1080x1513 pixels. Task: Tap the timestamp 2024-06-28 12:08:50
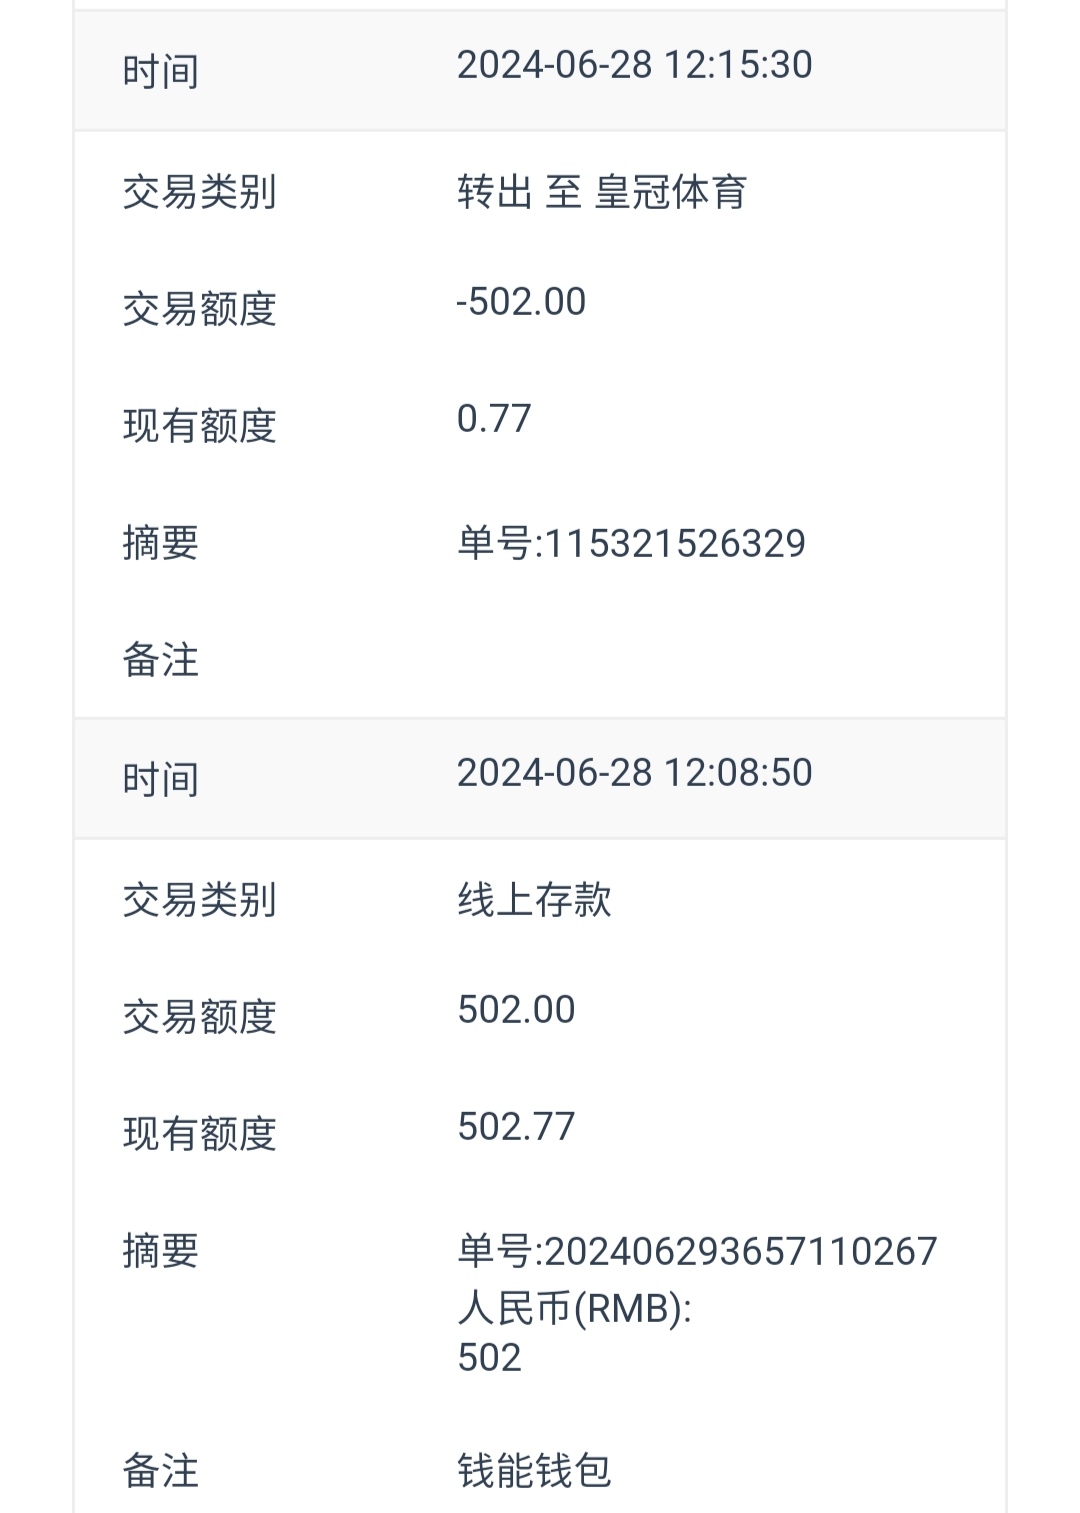pyautogui.click(x=634, y=773)
